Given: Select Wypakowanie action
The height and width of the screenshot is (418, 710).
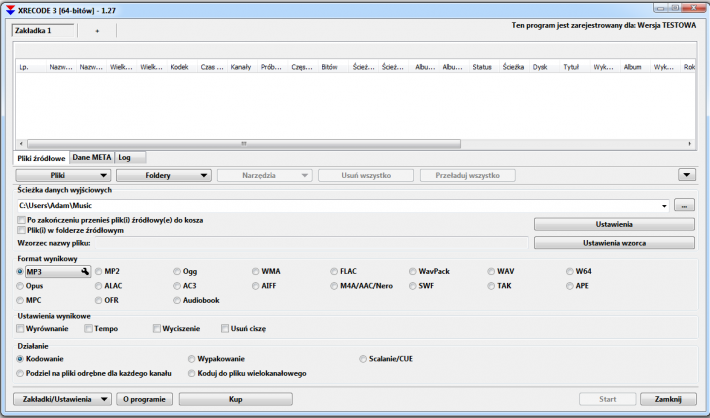Looking at the screenshot, I should pyautogui.click(x=191, y=359).
